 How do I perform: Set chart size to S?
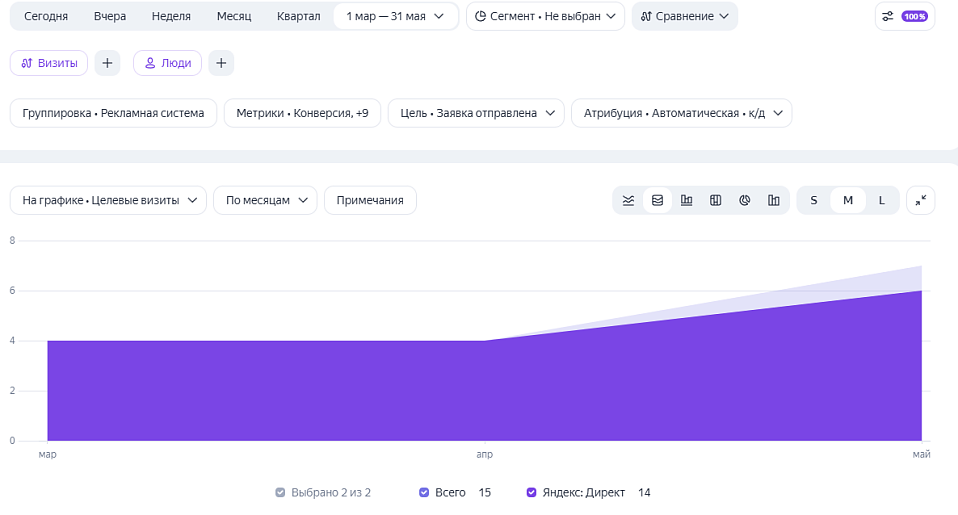(x=814, y=200)
